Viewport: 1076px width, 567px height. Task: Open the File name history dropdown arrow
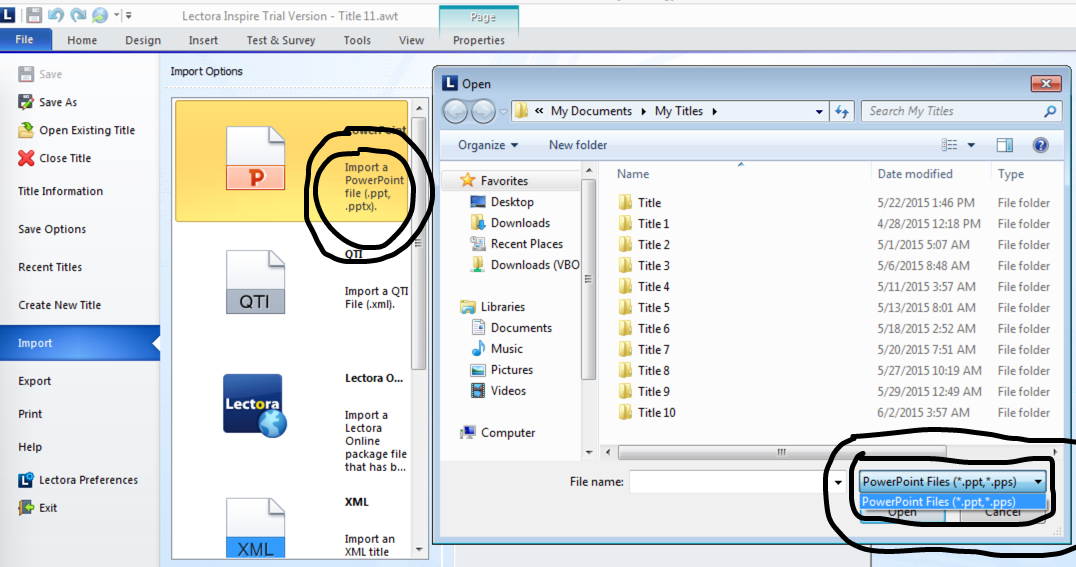pos(838,482)
